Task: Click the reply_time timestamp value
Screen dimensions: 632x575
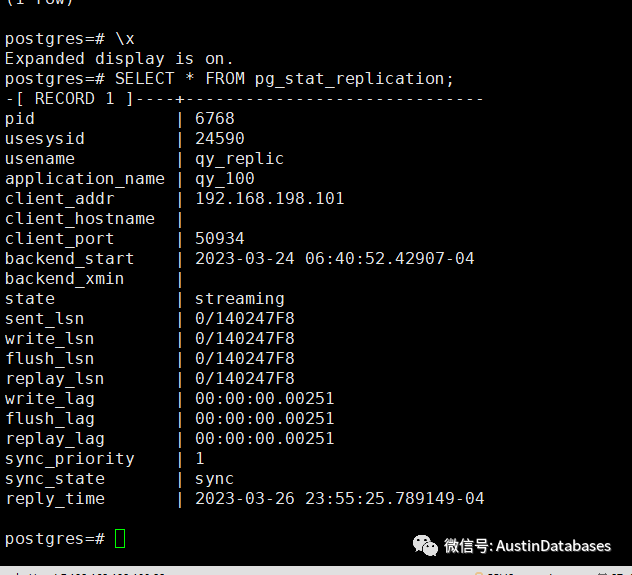Action: (339, 498)
